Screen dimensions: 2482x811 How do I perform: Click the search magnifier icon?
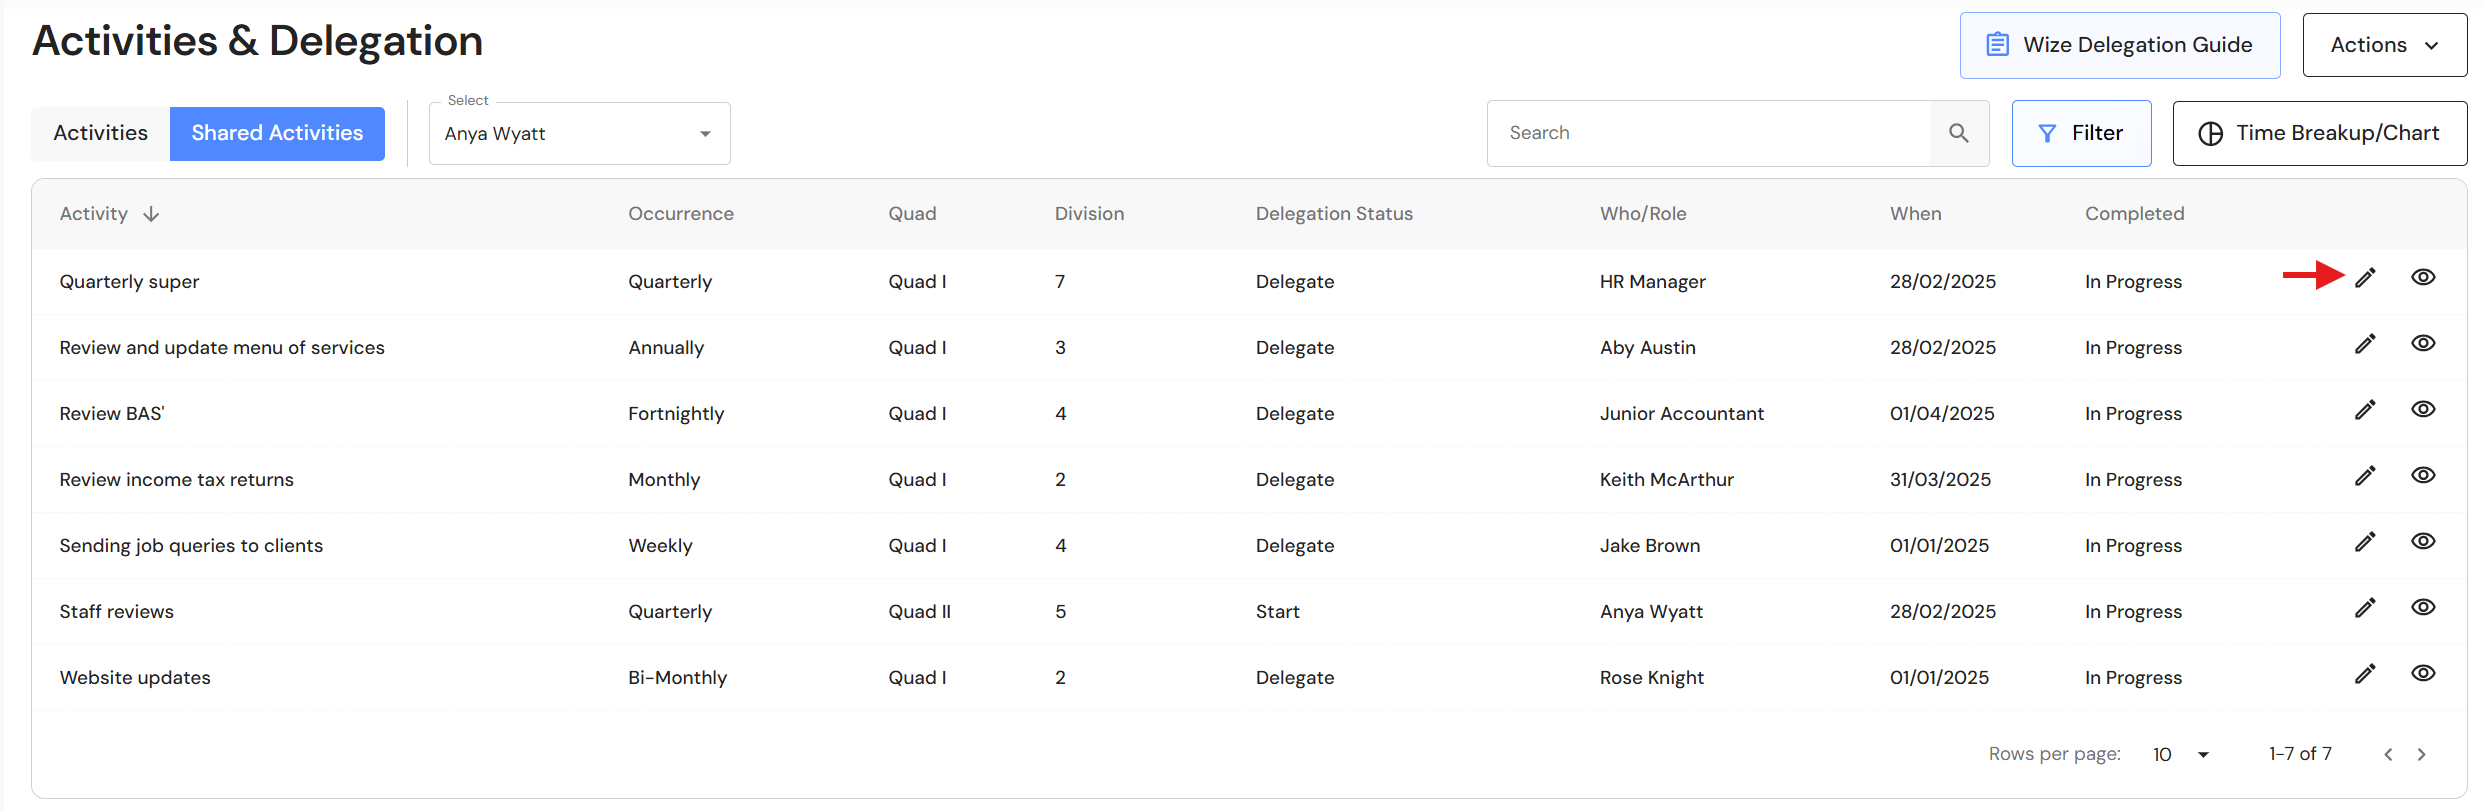click(x=1958, y=133)
